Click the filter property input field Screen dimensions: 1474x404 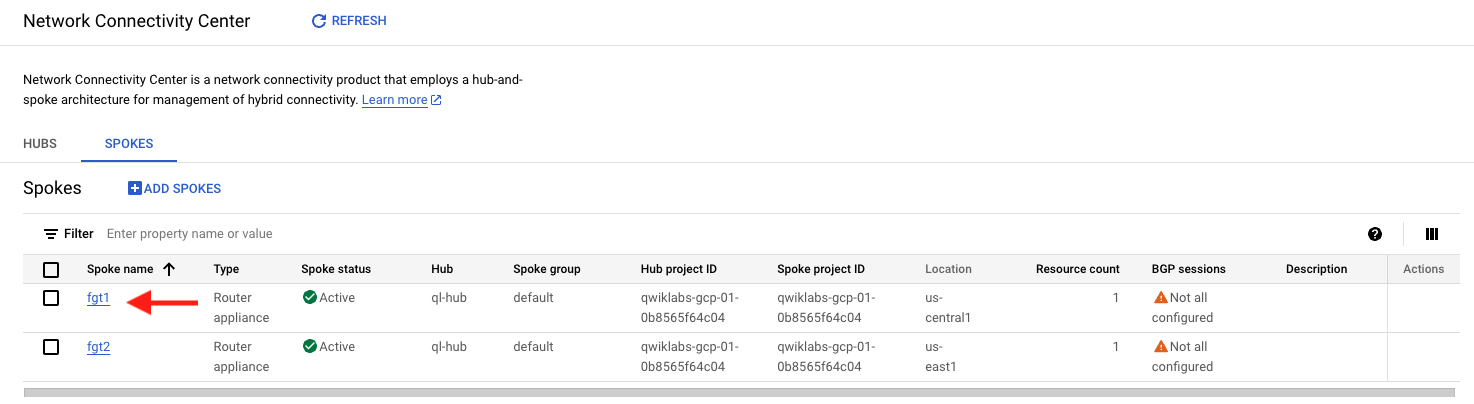(700, 234)
